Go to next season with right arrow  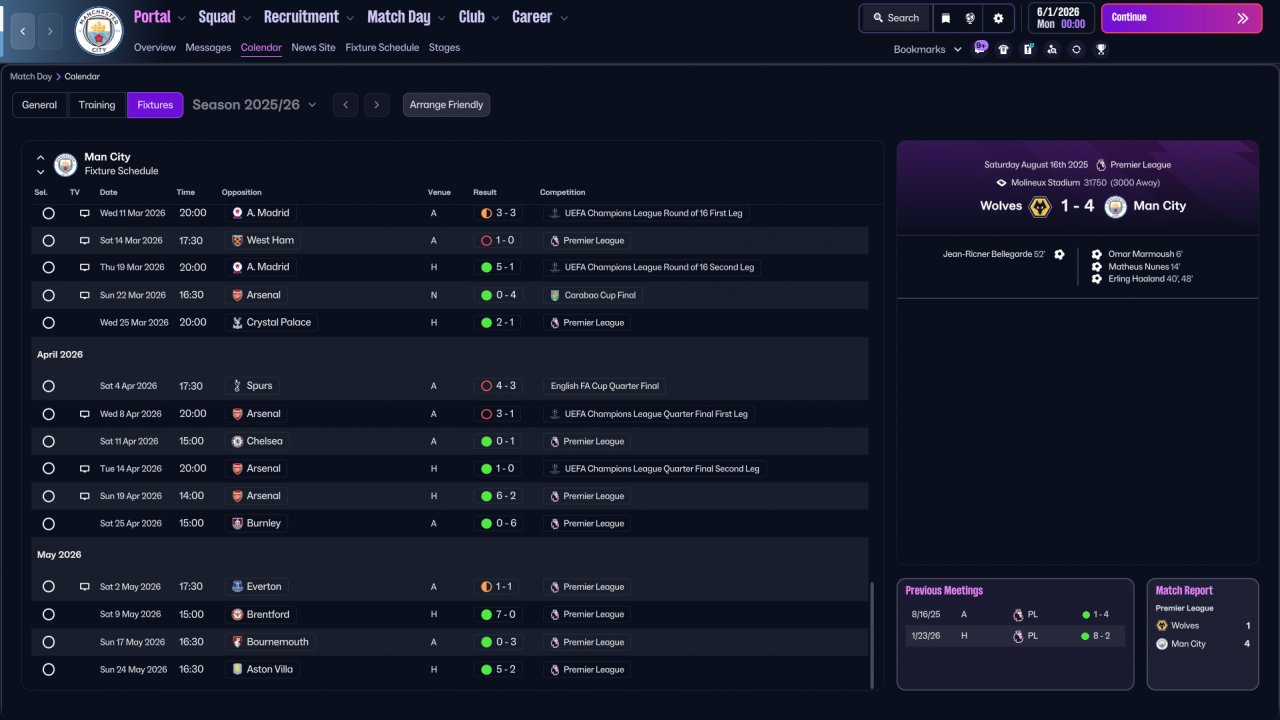(x=376, y=105)
